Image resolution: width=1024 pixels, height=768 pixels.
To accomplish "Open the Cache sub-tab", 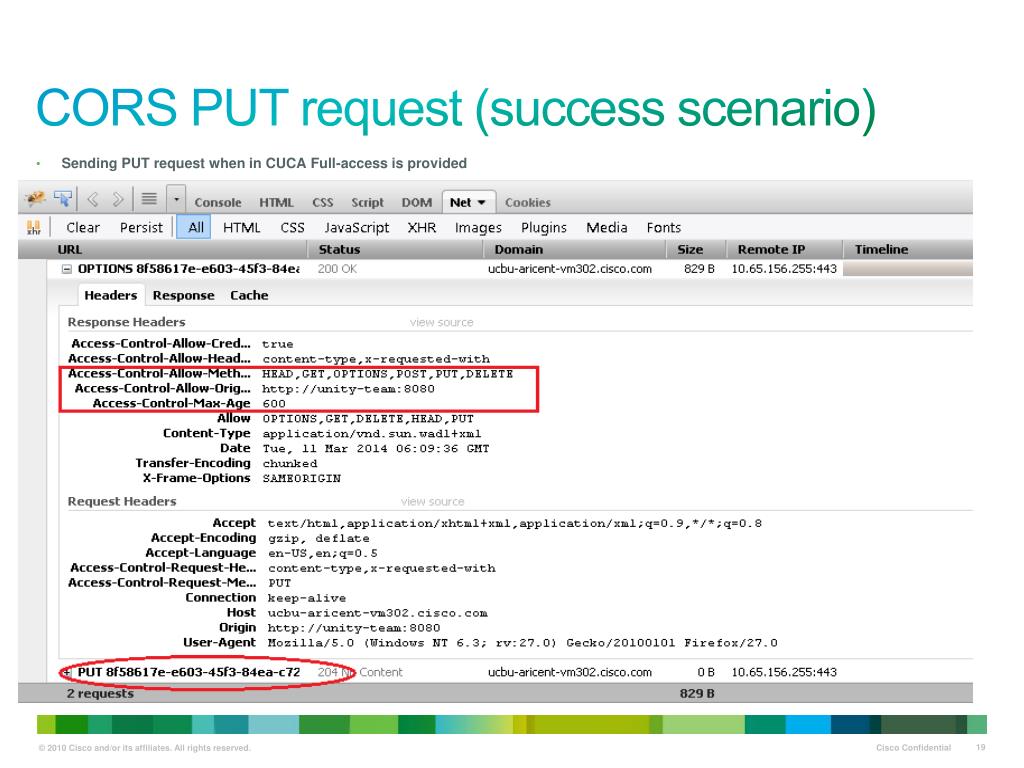I will pos(249,295).
